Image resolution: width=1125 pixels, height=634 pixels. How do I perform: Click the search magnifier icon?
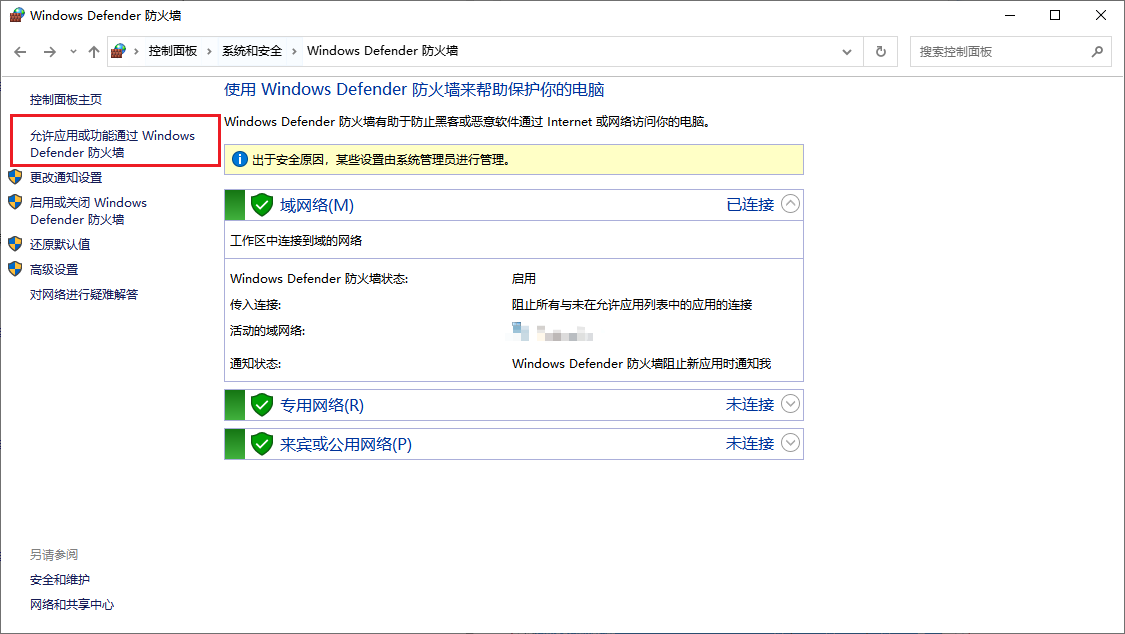click(1097, 51)
